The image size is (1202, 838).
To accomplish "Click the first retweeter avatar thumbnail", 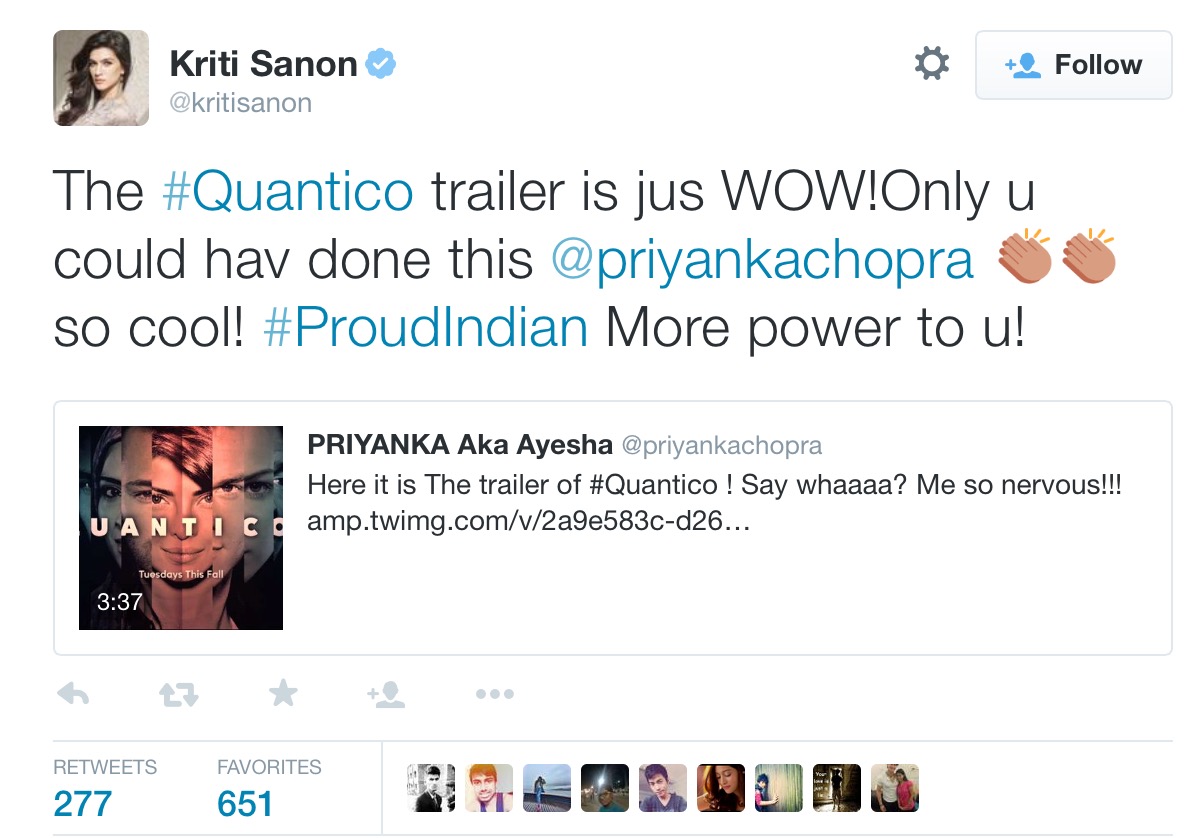I will click(x=431, y=788).
